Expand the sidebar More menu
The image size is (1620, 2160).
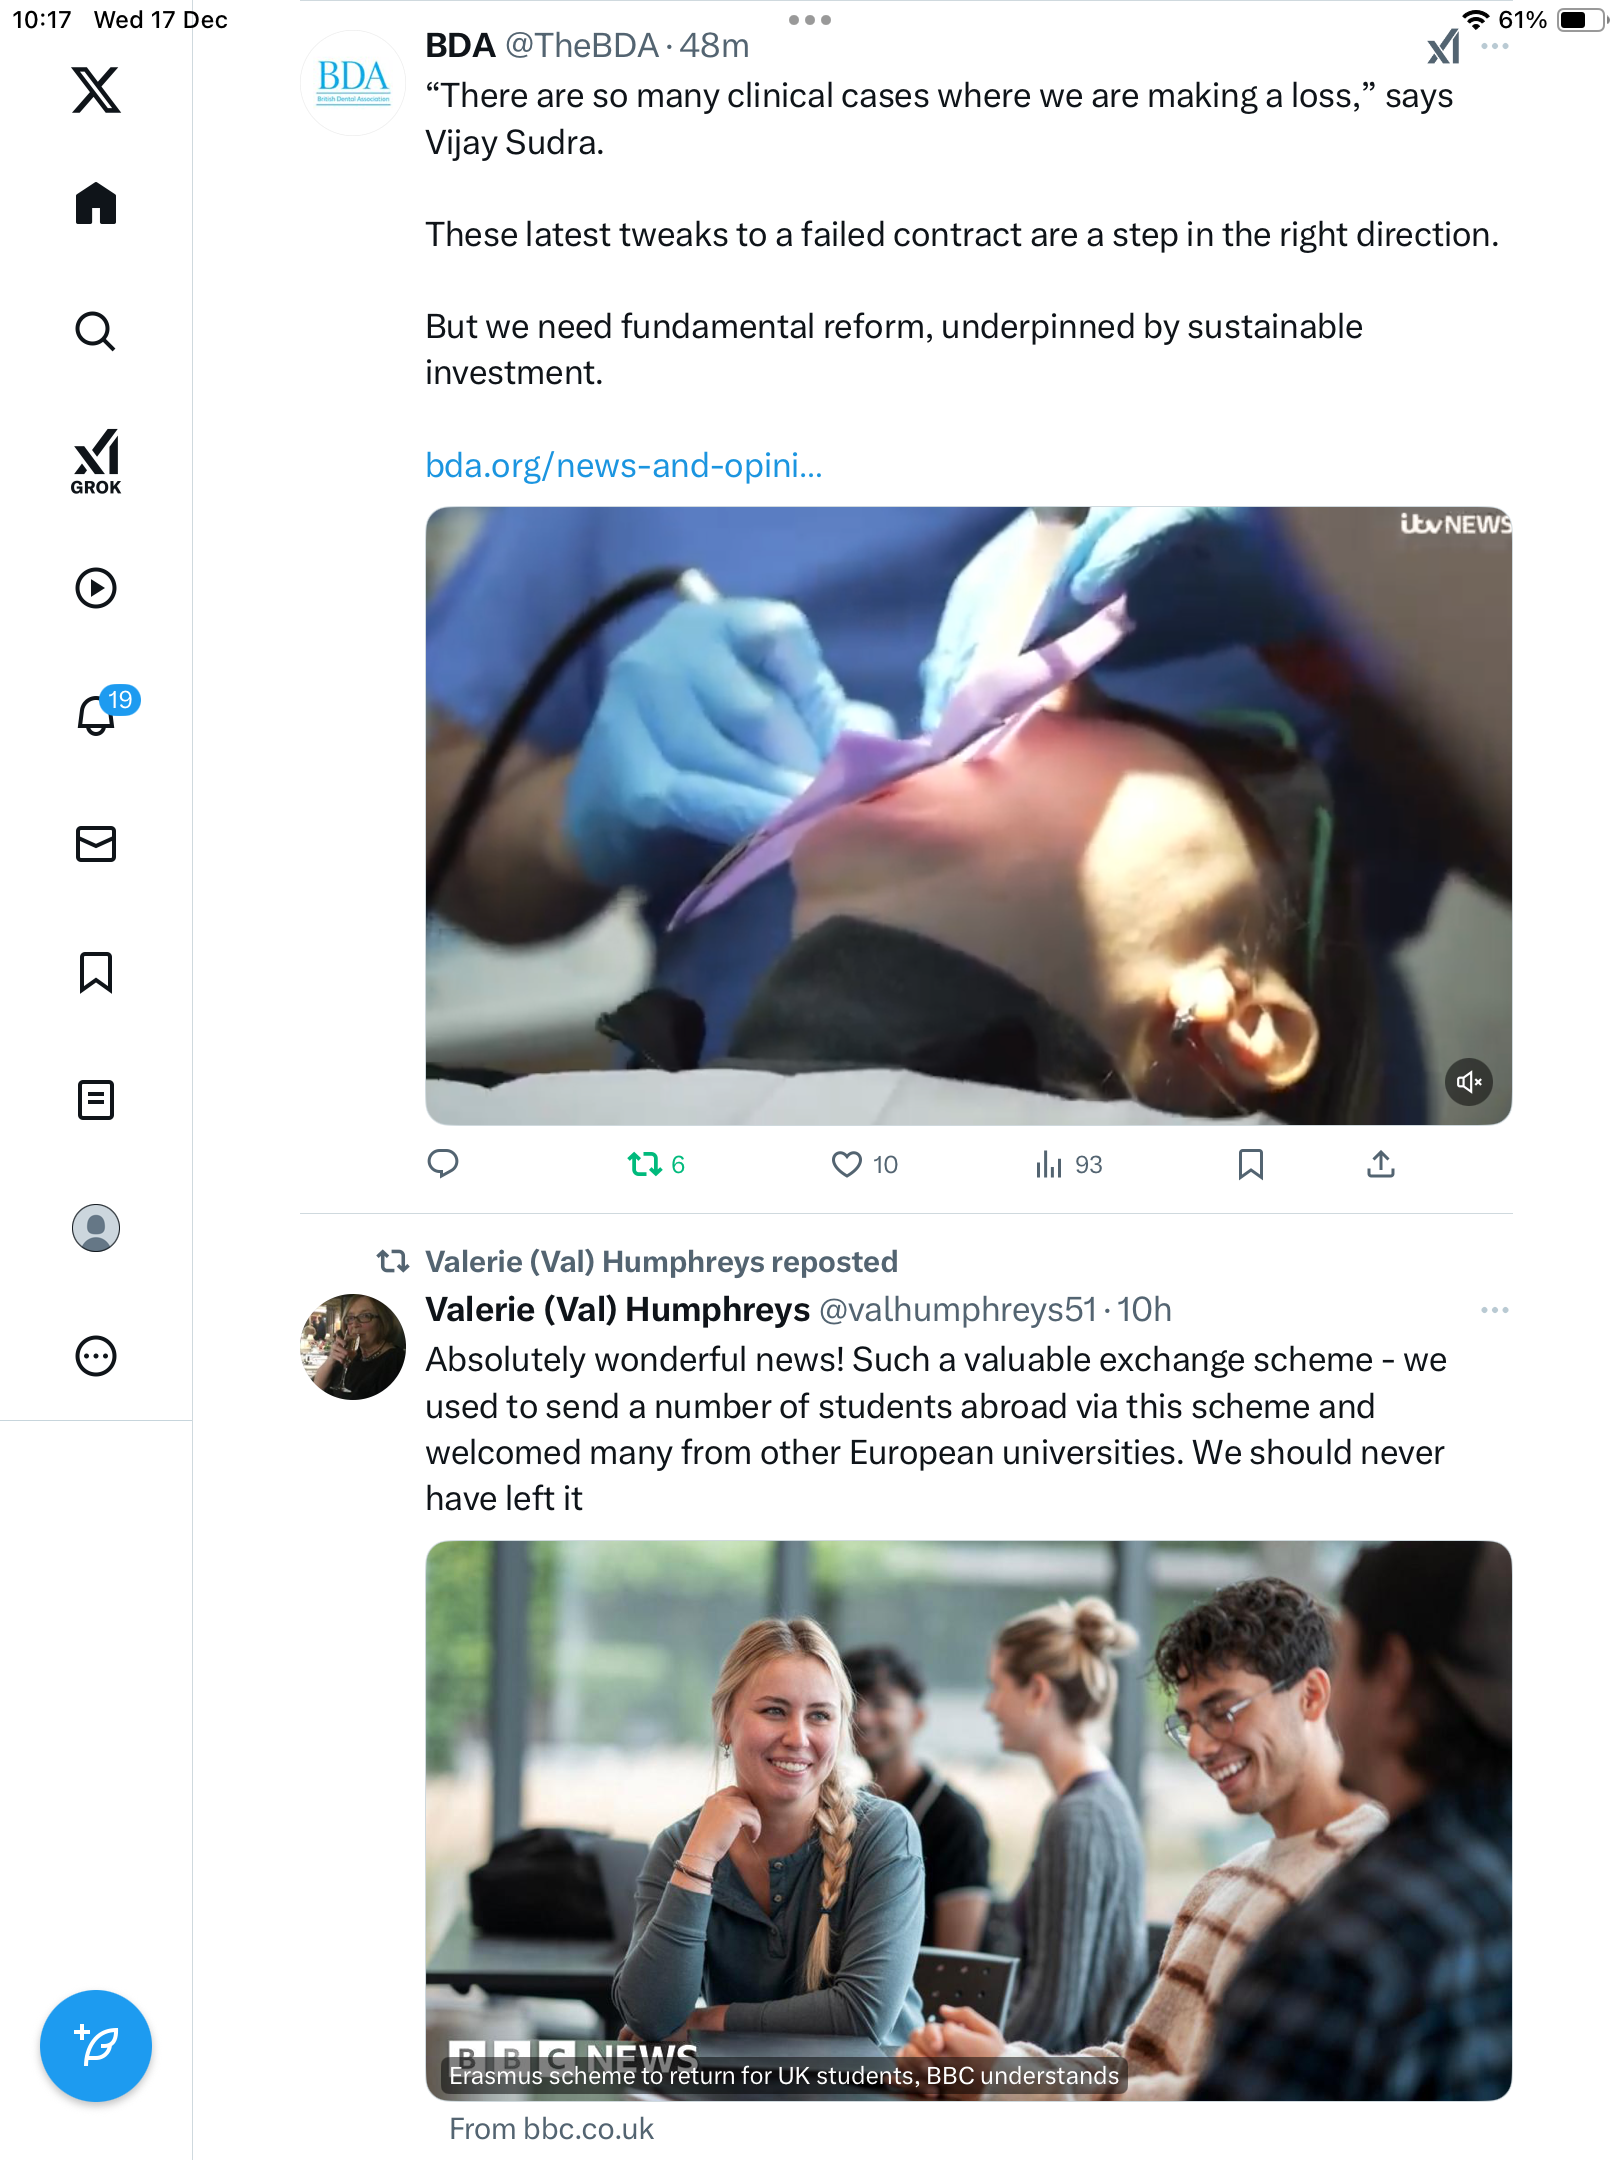pos(96,1356)
